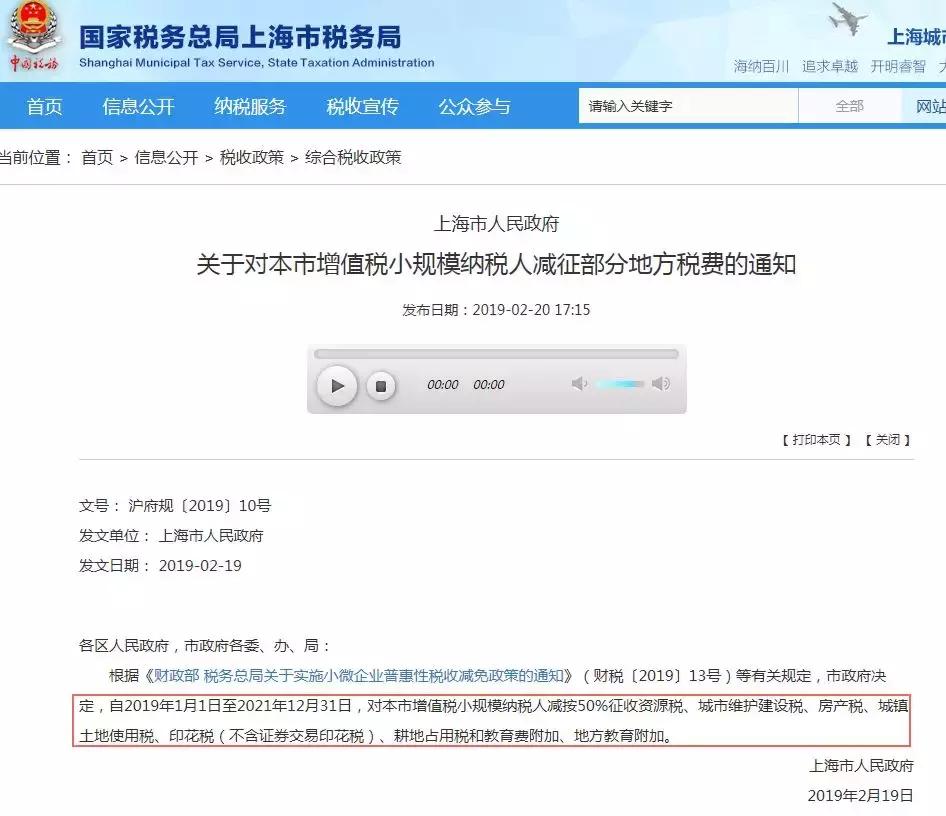This screenshot has height=816, width=946.
Task: Click the 请输入关键字 search input field
Action: (688, 106)
